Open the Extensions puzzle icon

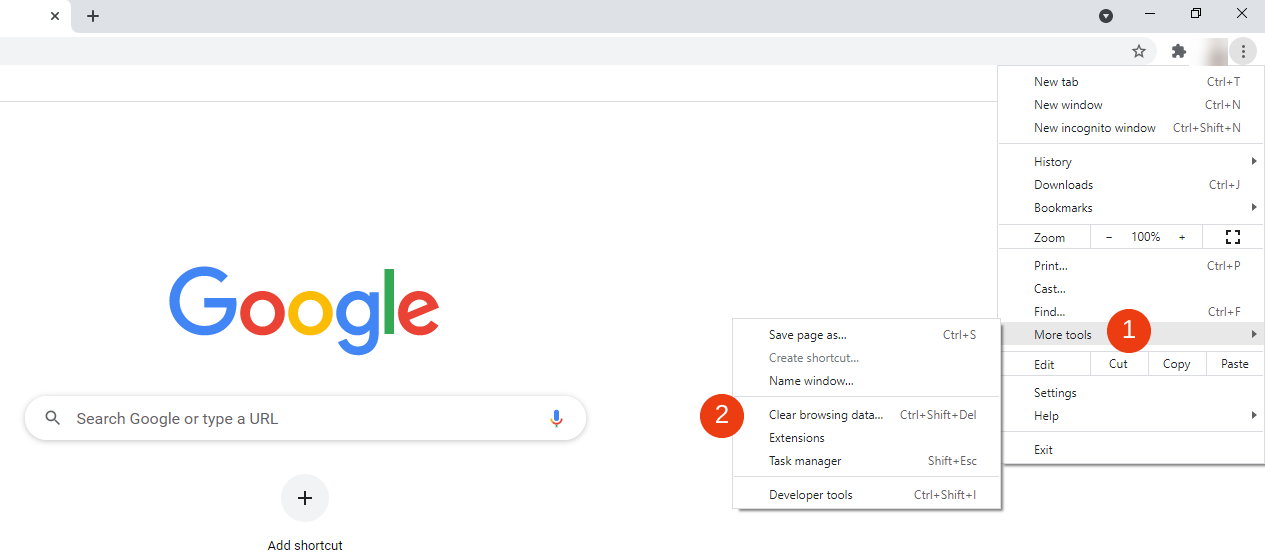click(x=1179, y=51)
